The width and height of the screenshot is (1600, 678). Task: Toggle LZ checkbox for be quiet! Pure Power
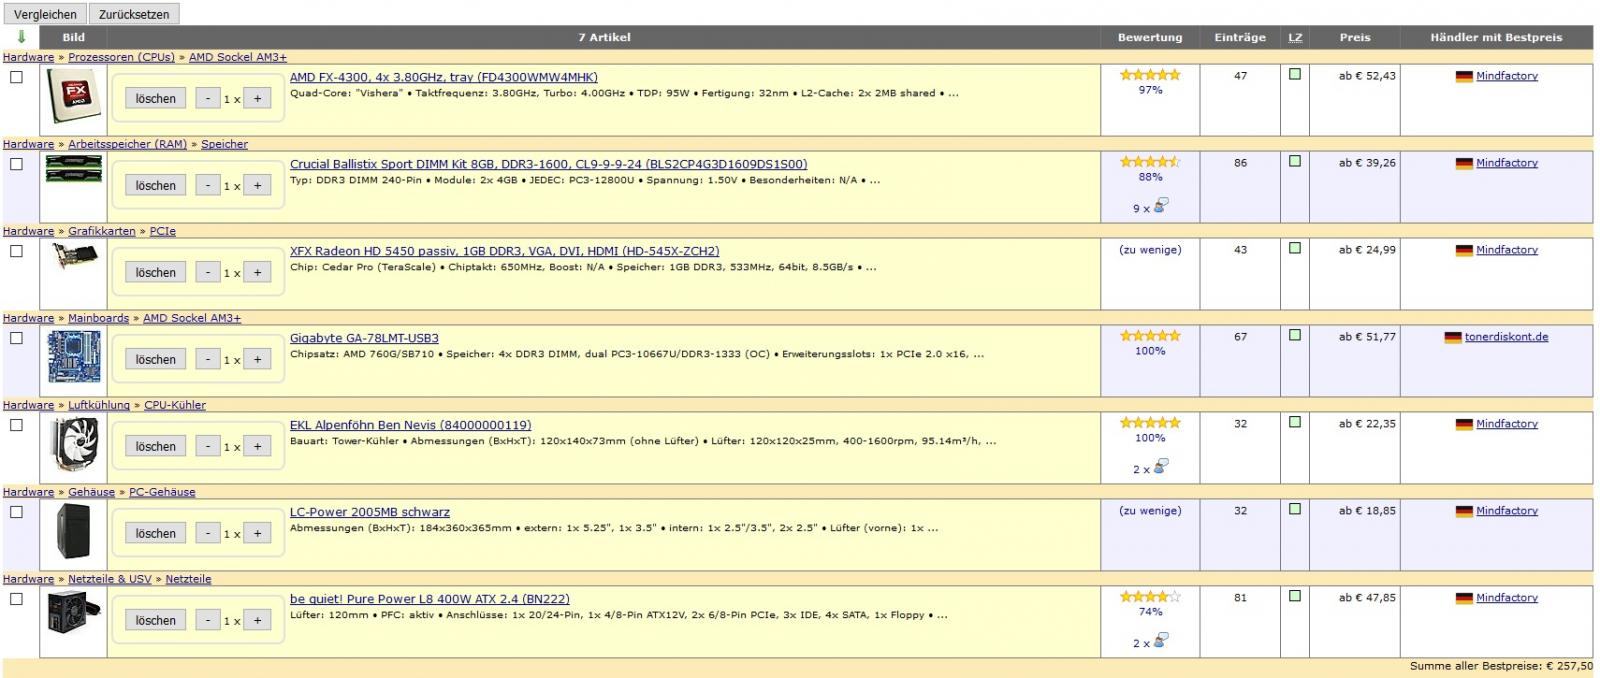click(x=1295, y=596)
